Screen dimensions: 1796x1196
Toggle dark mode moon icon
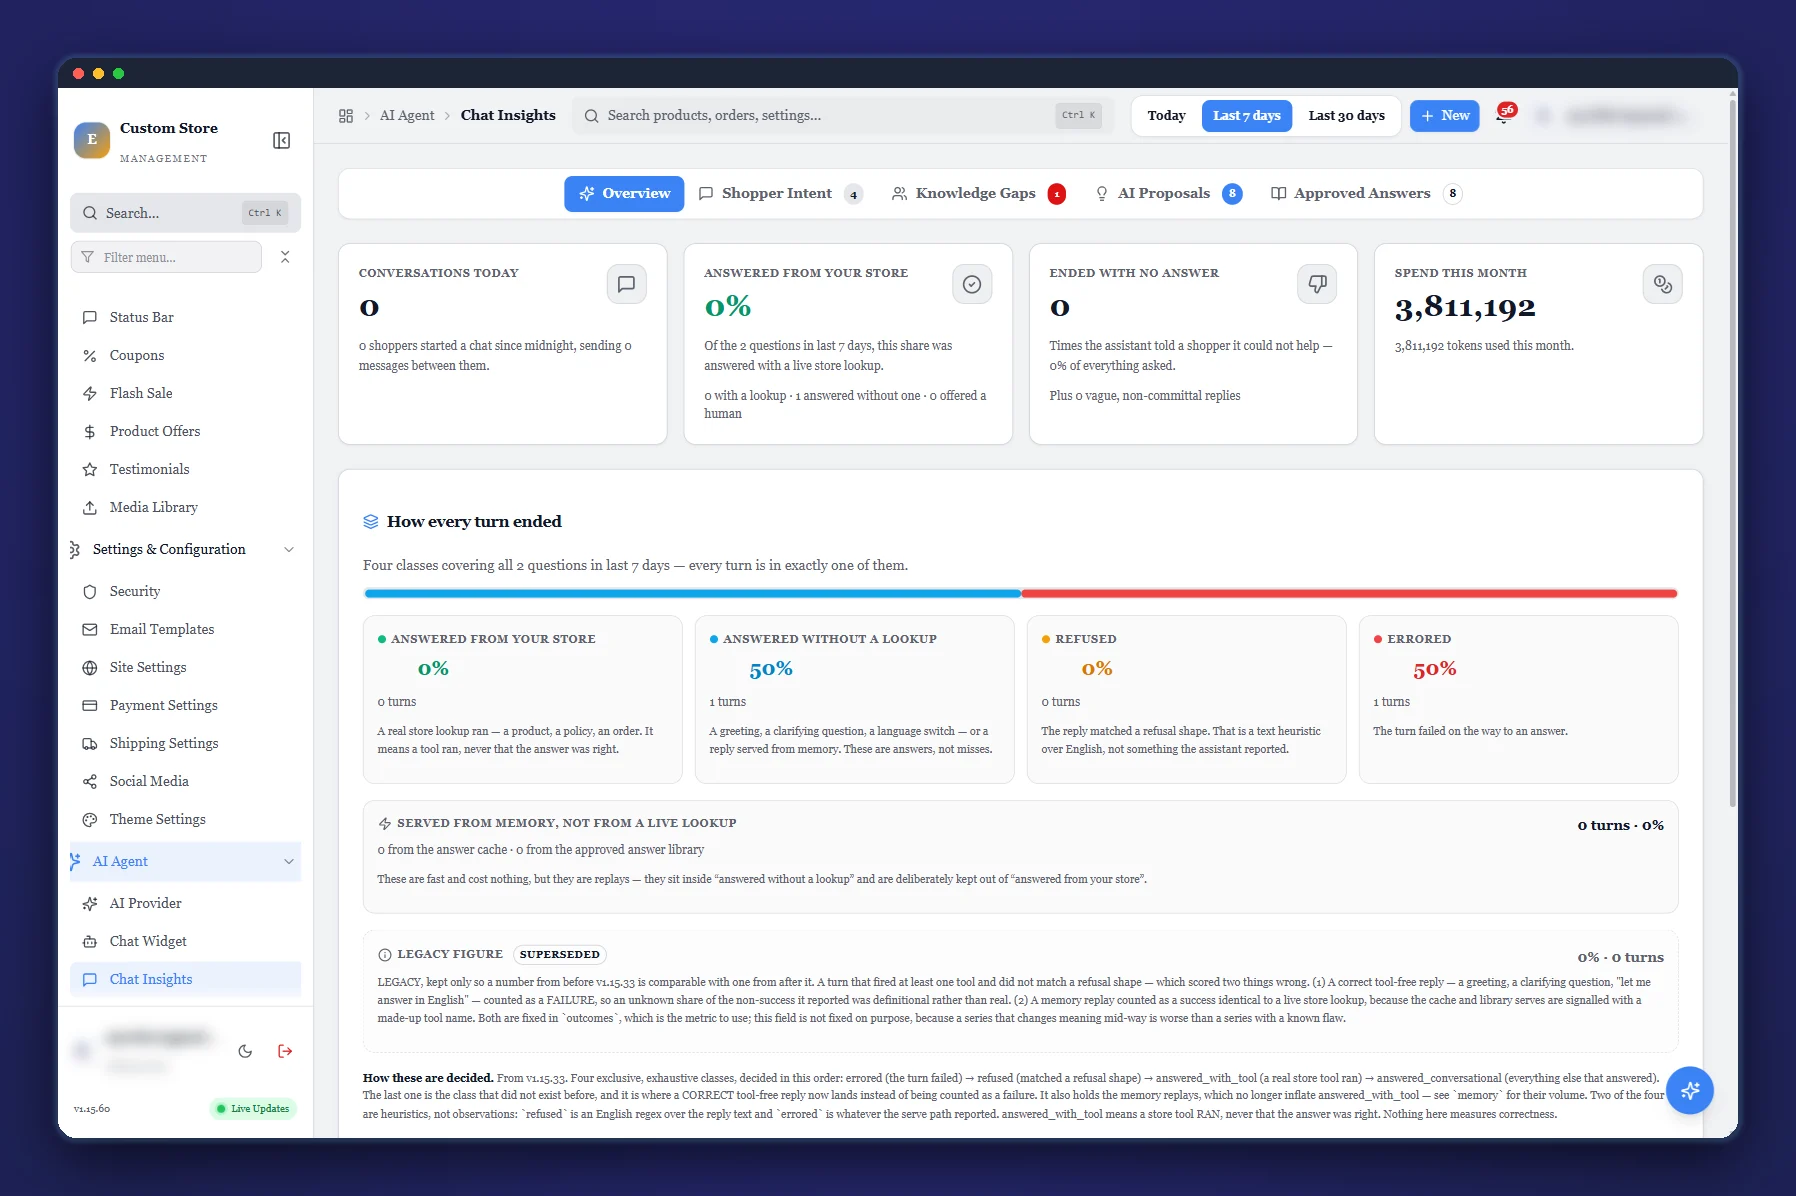[x=245, y=1051]
